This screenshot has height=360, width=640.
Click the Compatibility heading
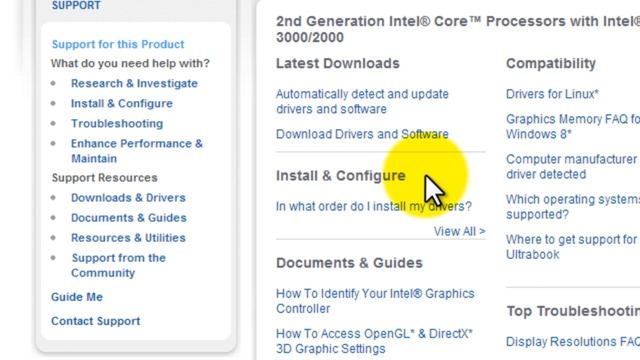point(551,64)
